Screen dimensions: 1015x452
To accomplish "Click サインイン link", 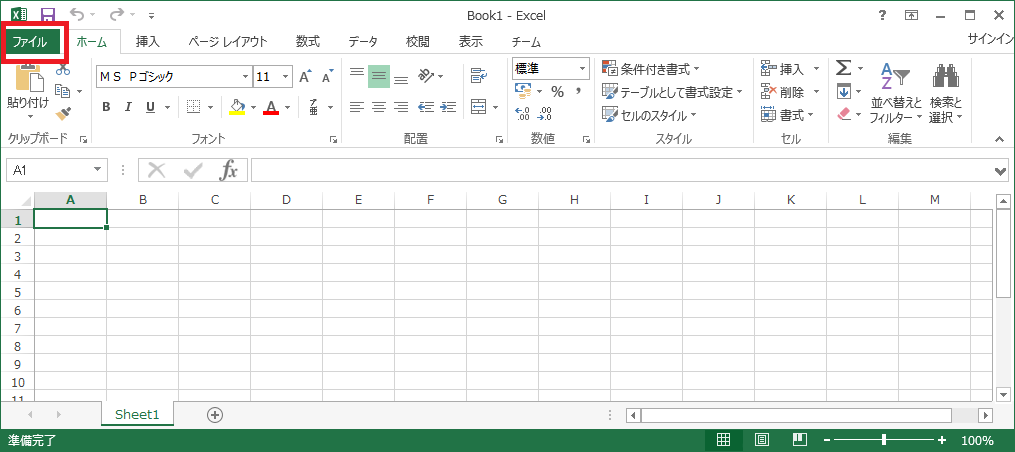I will click(x=990, y=40).
